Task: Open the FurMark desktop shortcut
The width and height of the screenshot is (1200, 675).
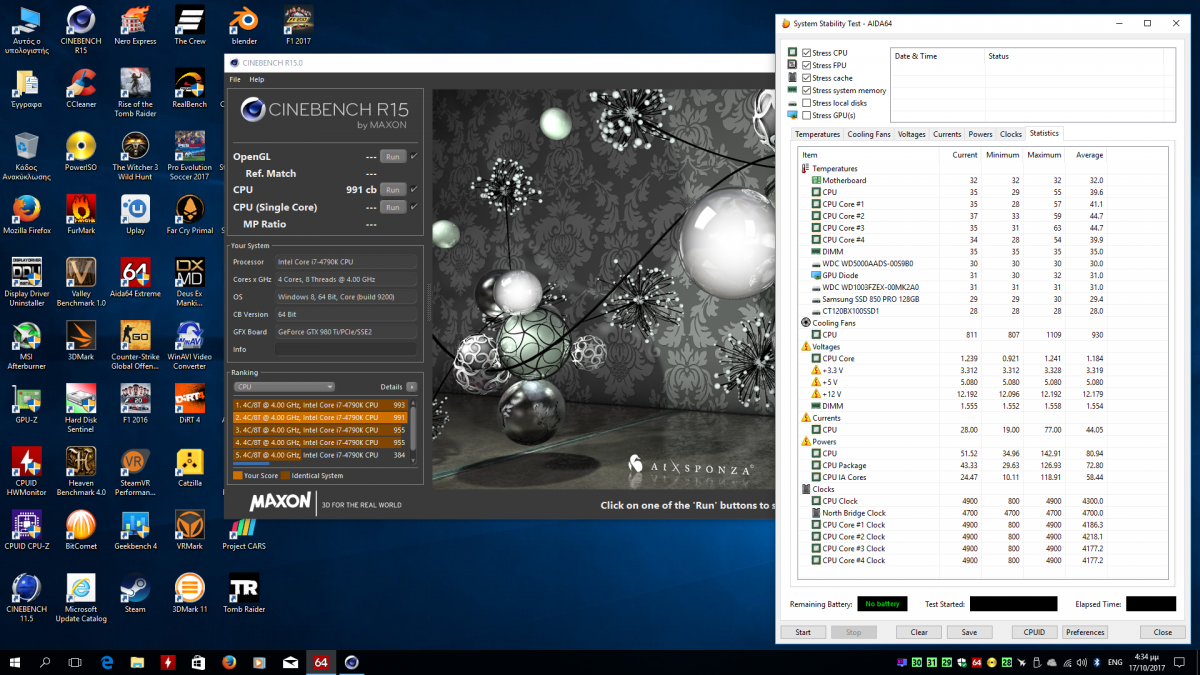Action: 81,215
